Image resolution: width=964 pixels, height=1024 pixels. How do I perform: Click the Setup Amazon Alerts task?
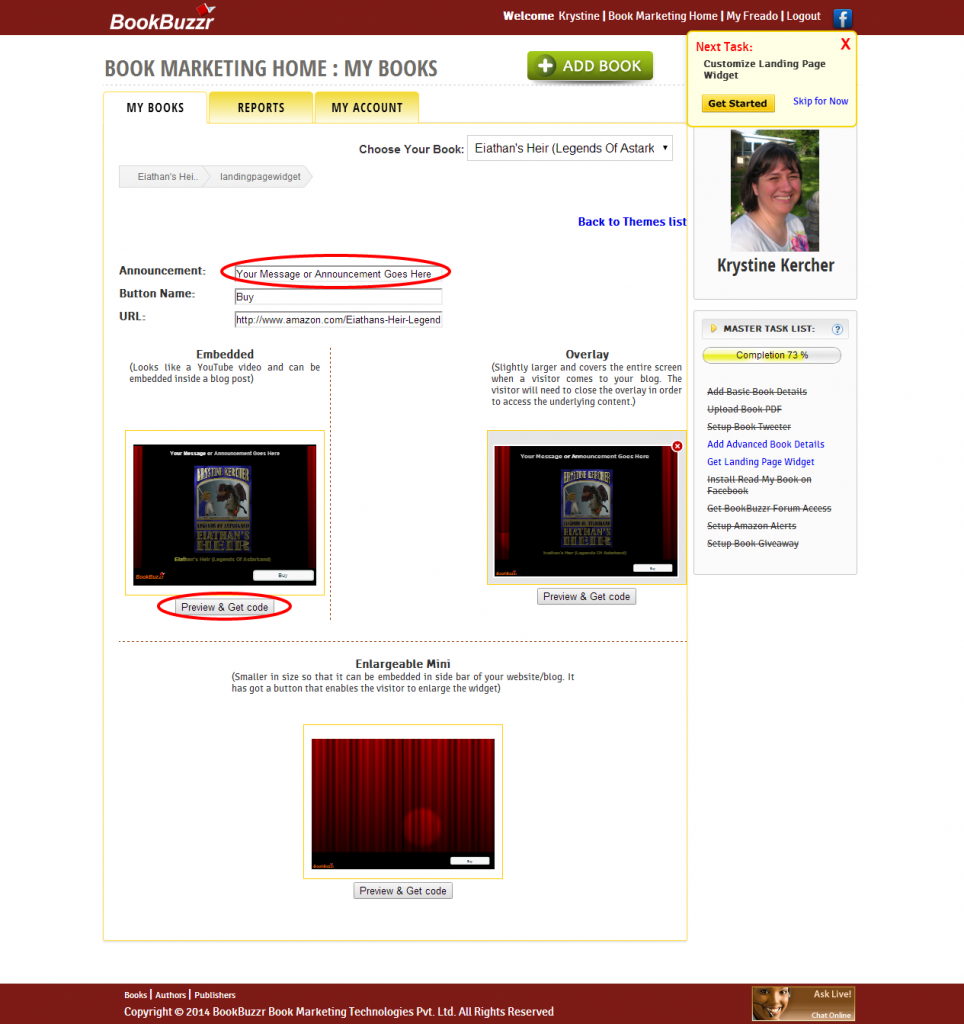[x=752, y=526]
